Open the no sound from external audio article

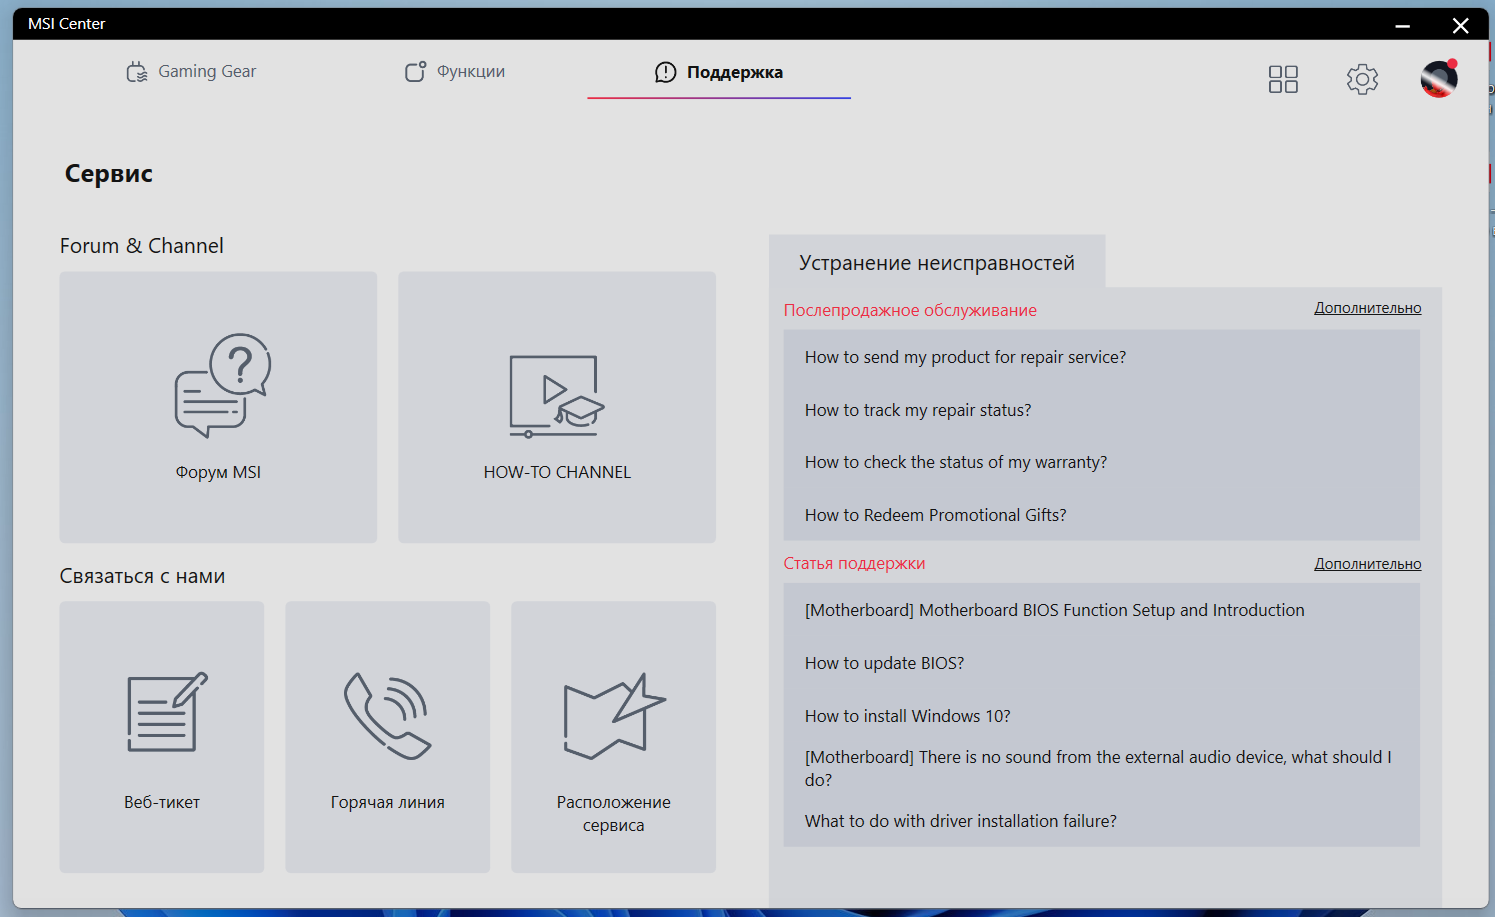pyautogui.click(x=1098, y=768)
